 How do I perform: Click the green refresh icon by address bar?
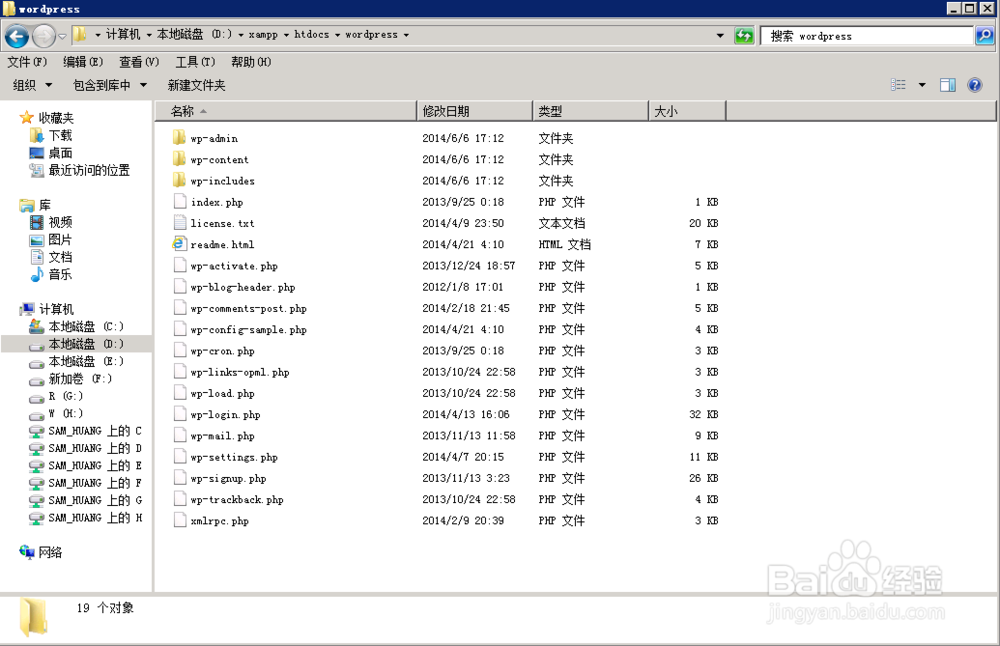coord(744,36)
